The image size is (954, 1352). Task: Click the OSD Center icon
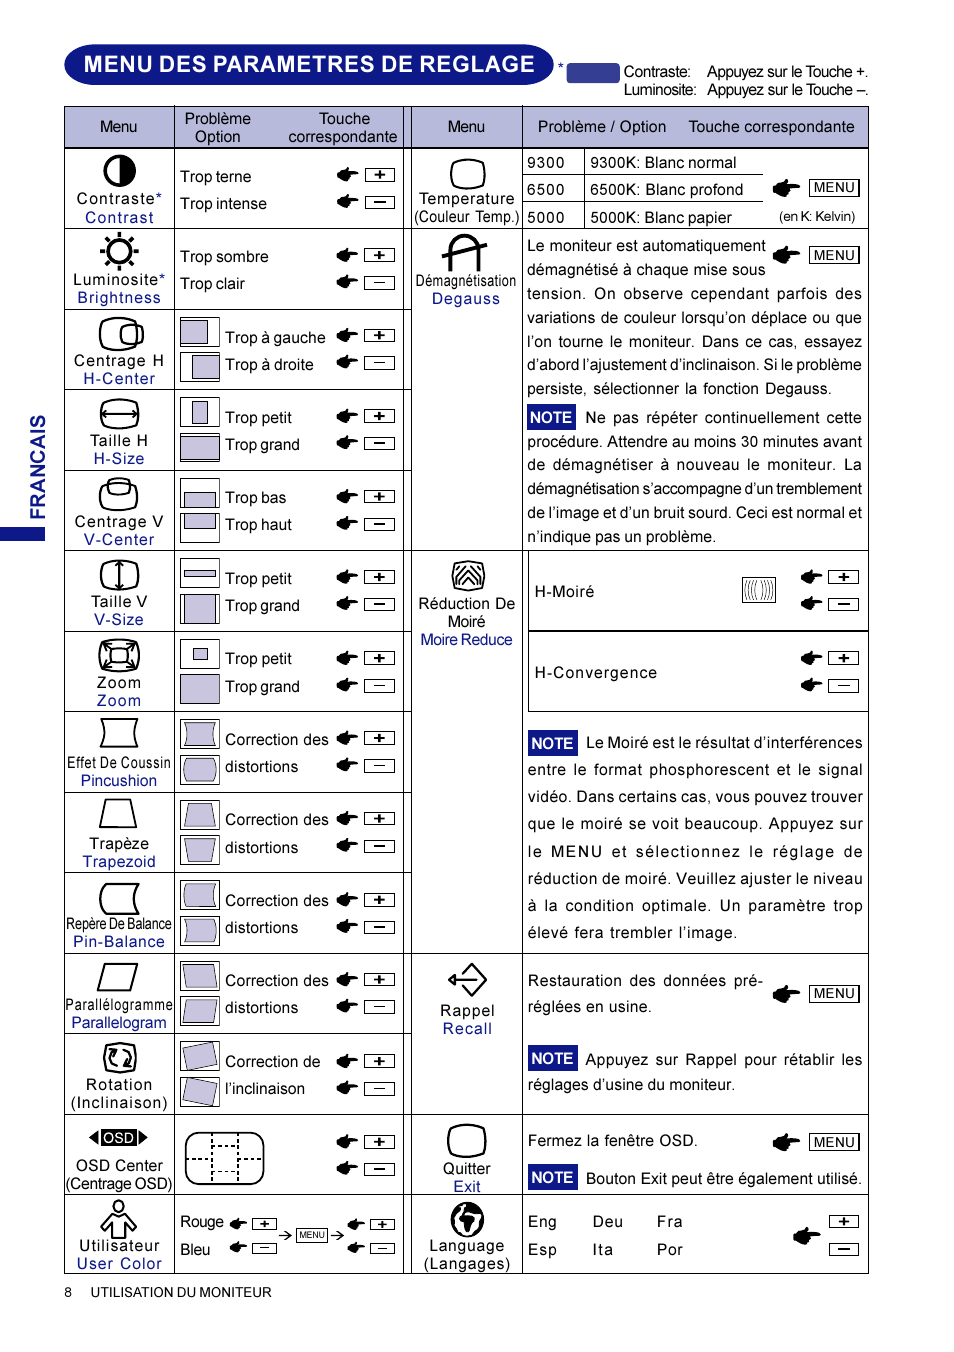(x=118, y=1137)
